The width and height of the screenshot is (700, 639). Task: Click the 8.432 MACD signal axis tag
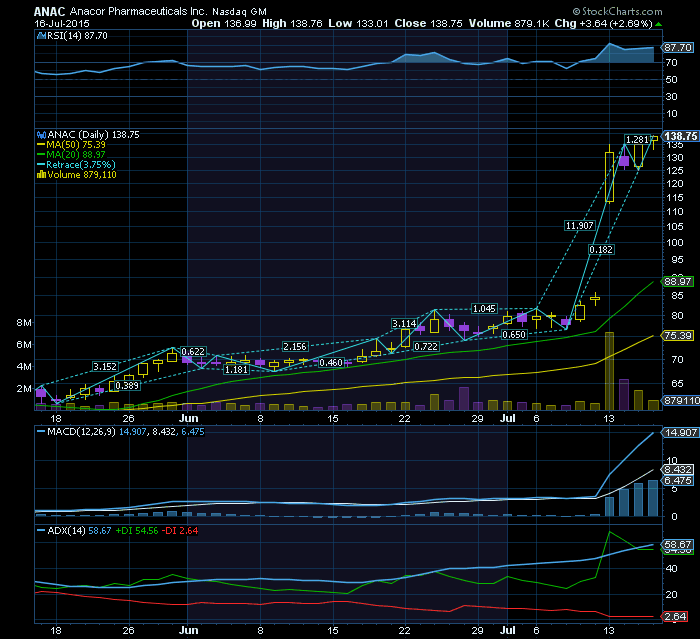[678, 469]
